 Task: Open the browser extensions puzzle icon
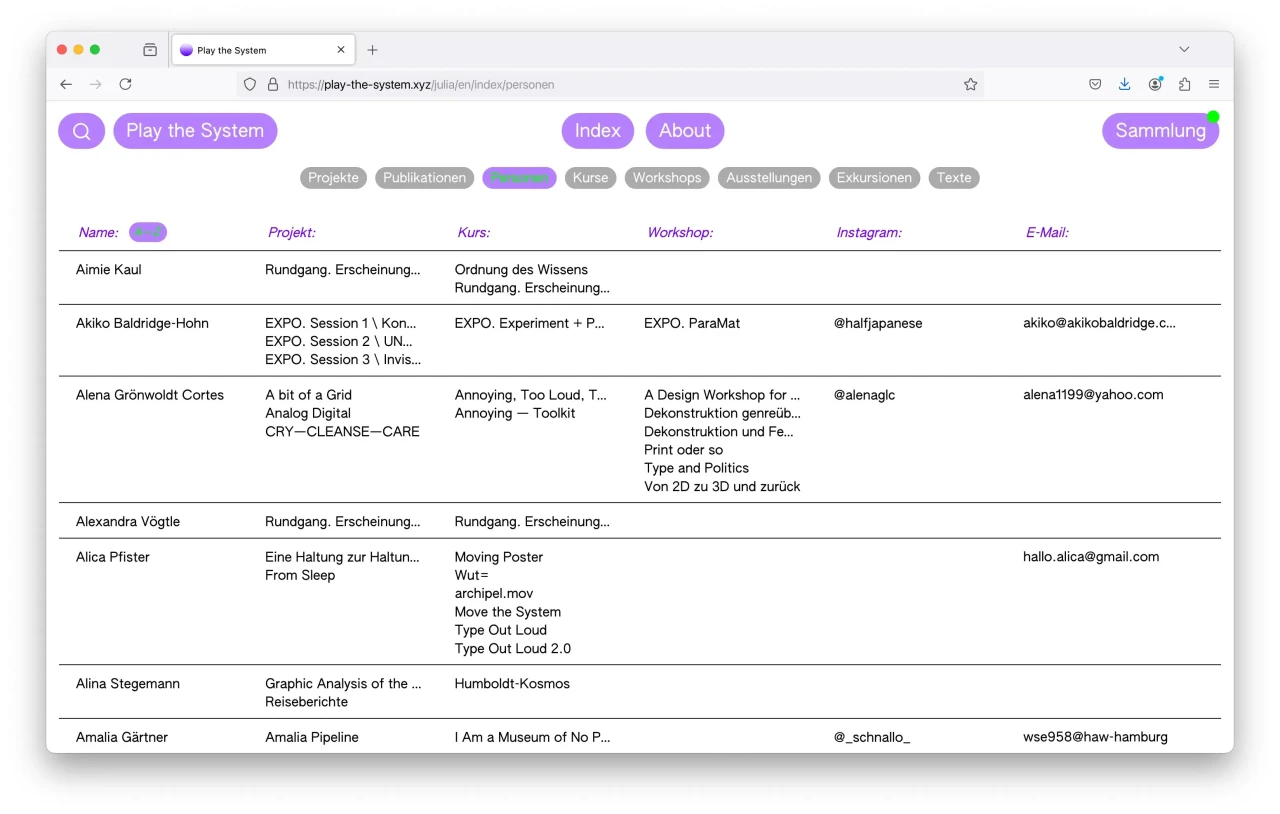1185,85
